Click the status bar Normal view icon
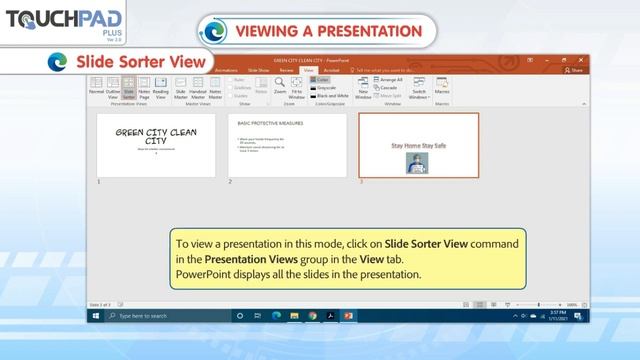 [x=466, y=305]
